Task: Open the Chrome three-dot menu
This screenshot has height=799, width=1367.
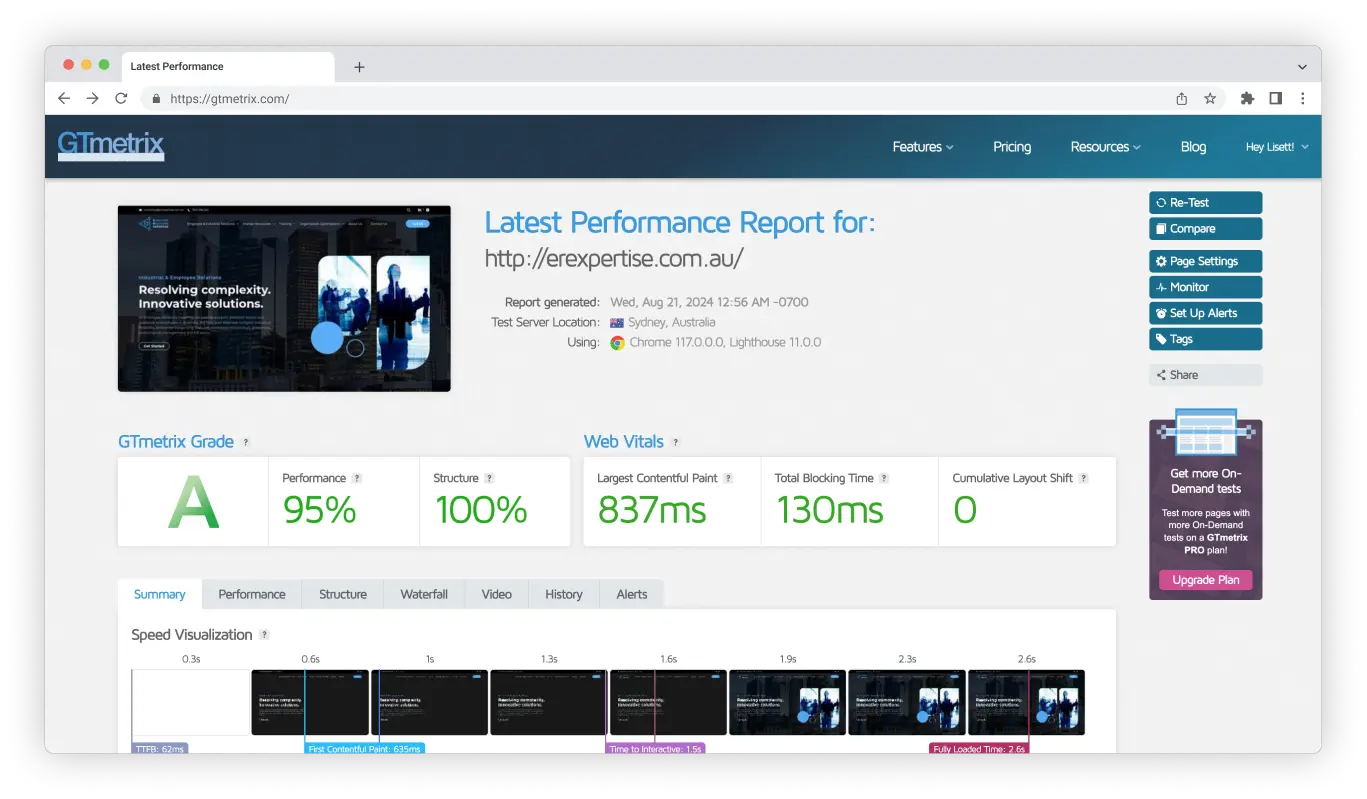Action: tap(1302, 98)
